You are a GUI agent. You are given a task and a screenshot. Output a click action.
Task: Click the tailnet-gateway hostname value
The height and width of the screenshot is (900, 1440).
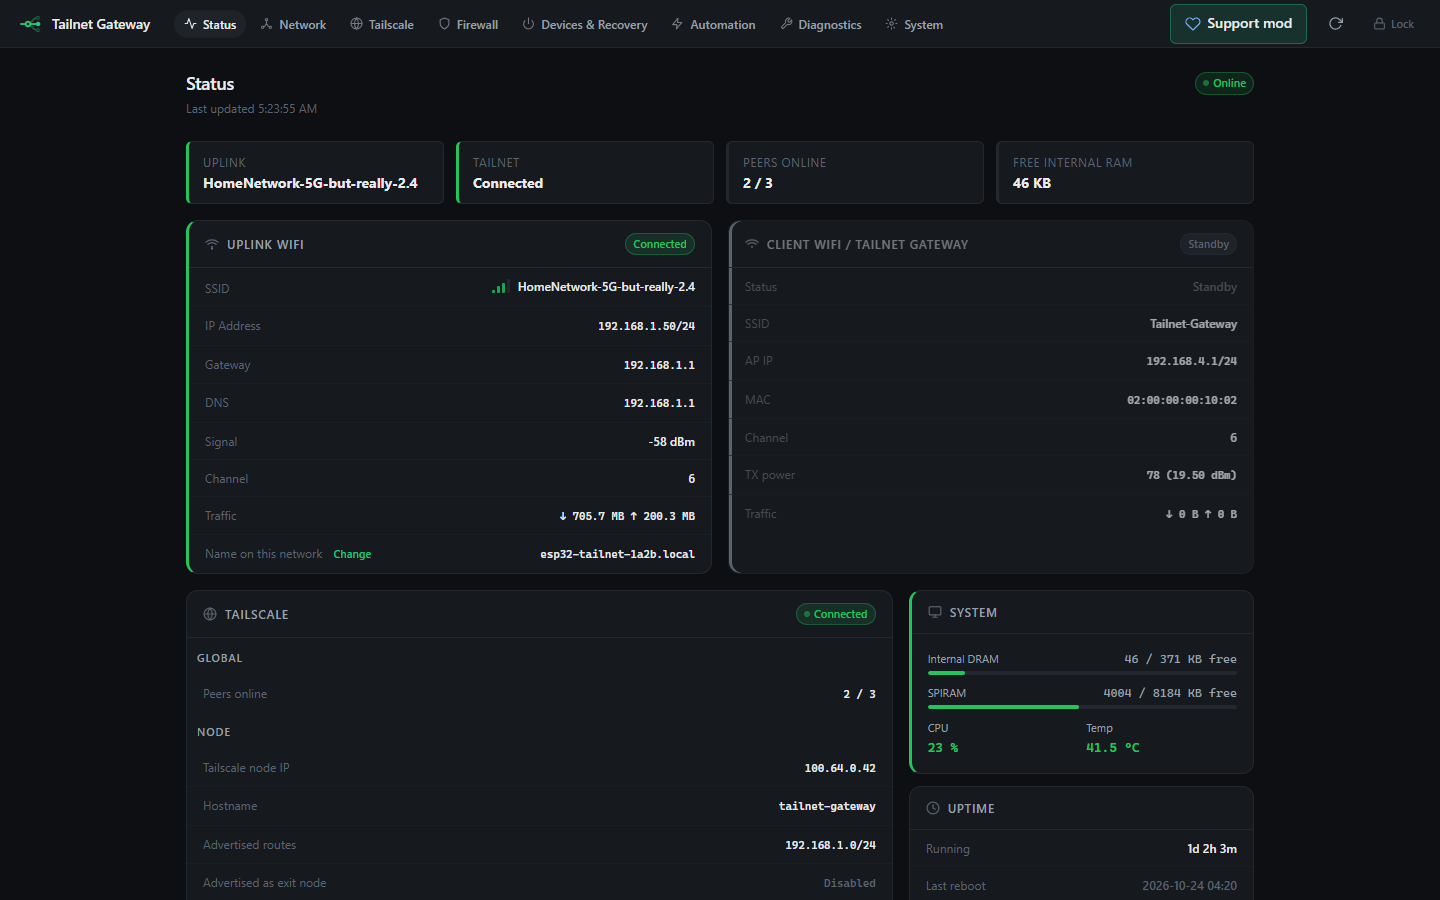pyautogui.click(x=827, y=806)
